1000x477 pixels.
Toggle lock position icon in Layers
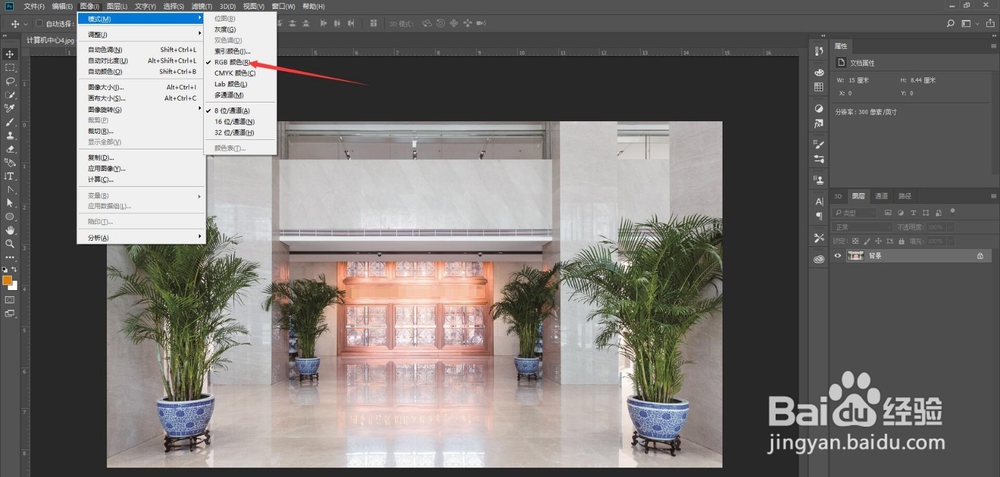(x=878, y=241)
